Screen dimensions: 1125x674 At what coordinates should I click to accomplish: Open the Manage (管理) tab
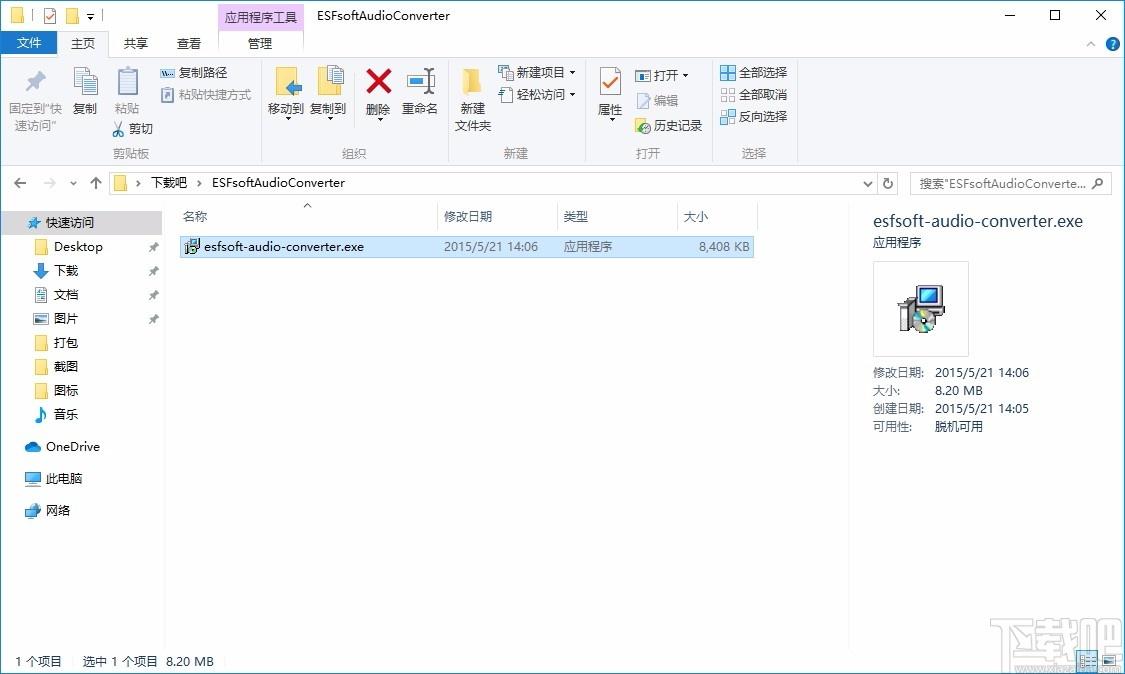[x=260, y=43]
